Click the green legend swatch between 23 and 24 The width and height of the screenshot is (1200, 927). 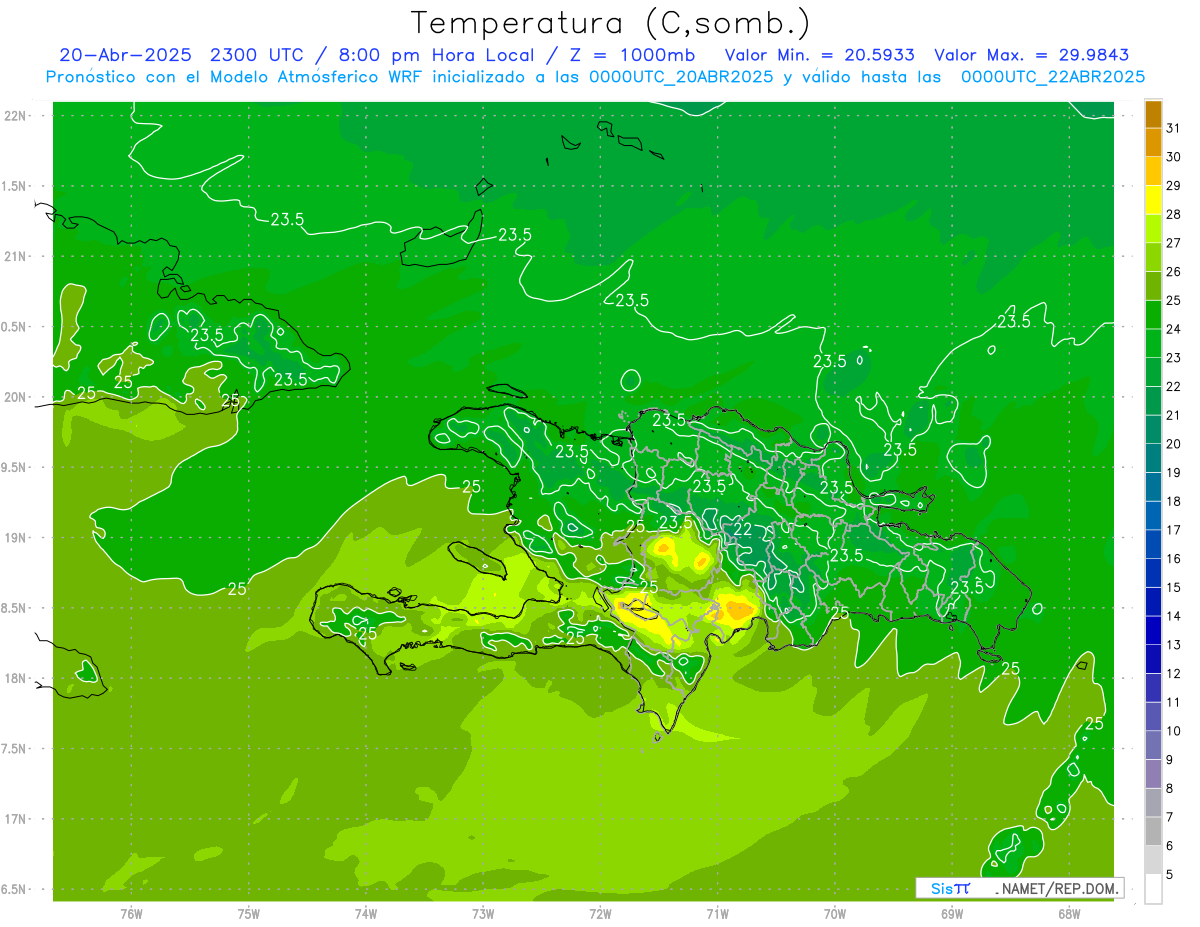[x=1154, y=344]
